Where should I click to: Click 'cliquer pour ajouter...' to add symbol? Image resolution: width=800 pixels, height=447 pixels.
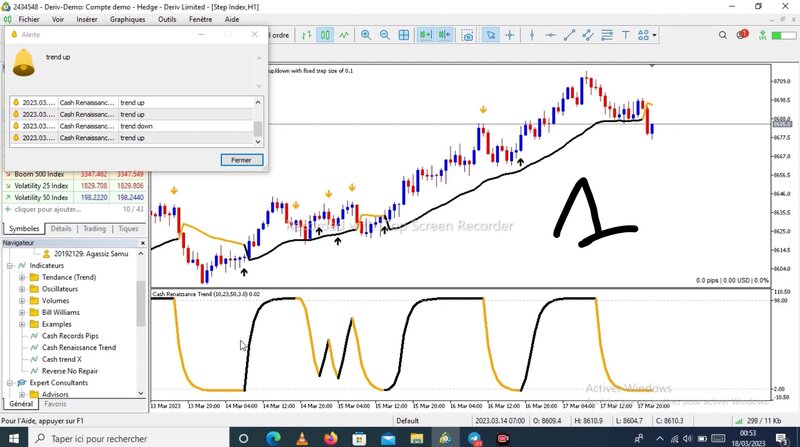(x=48, y=209)
